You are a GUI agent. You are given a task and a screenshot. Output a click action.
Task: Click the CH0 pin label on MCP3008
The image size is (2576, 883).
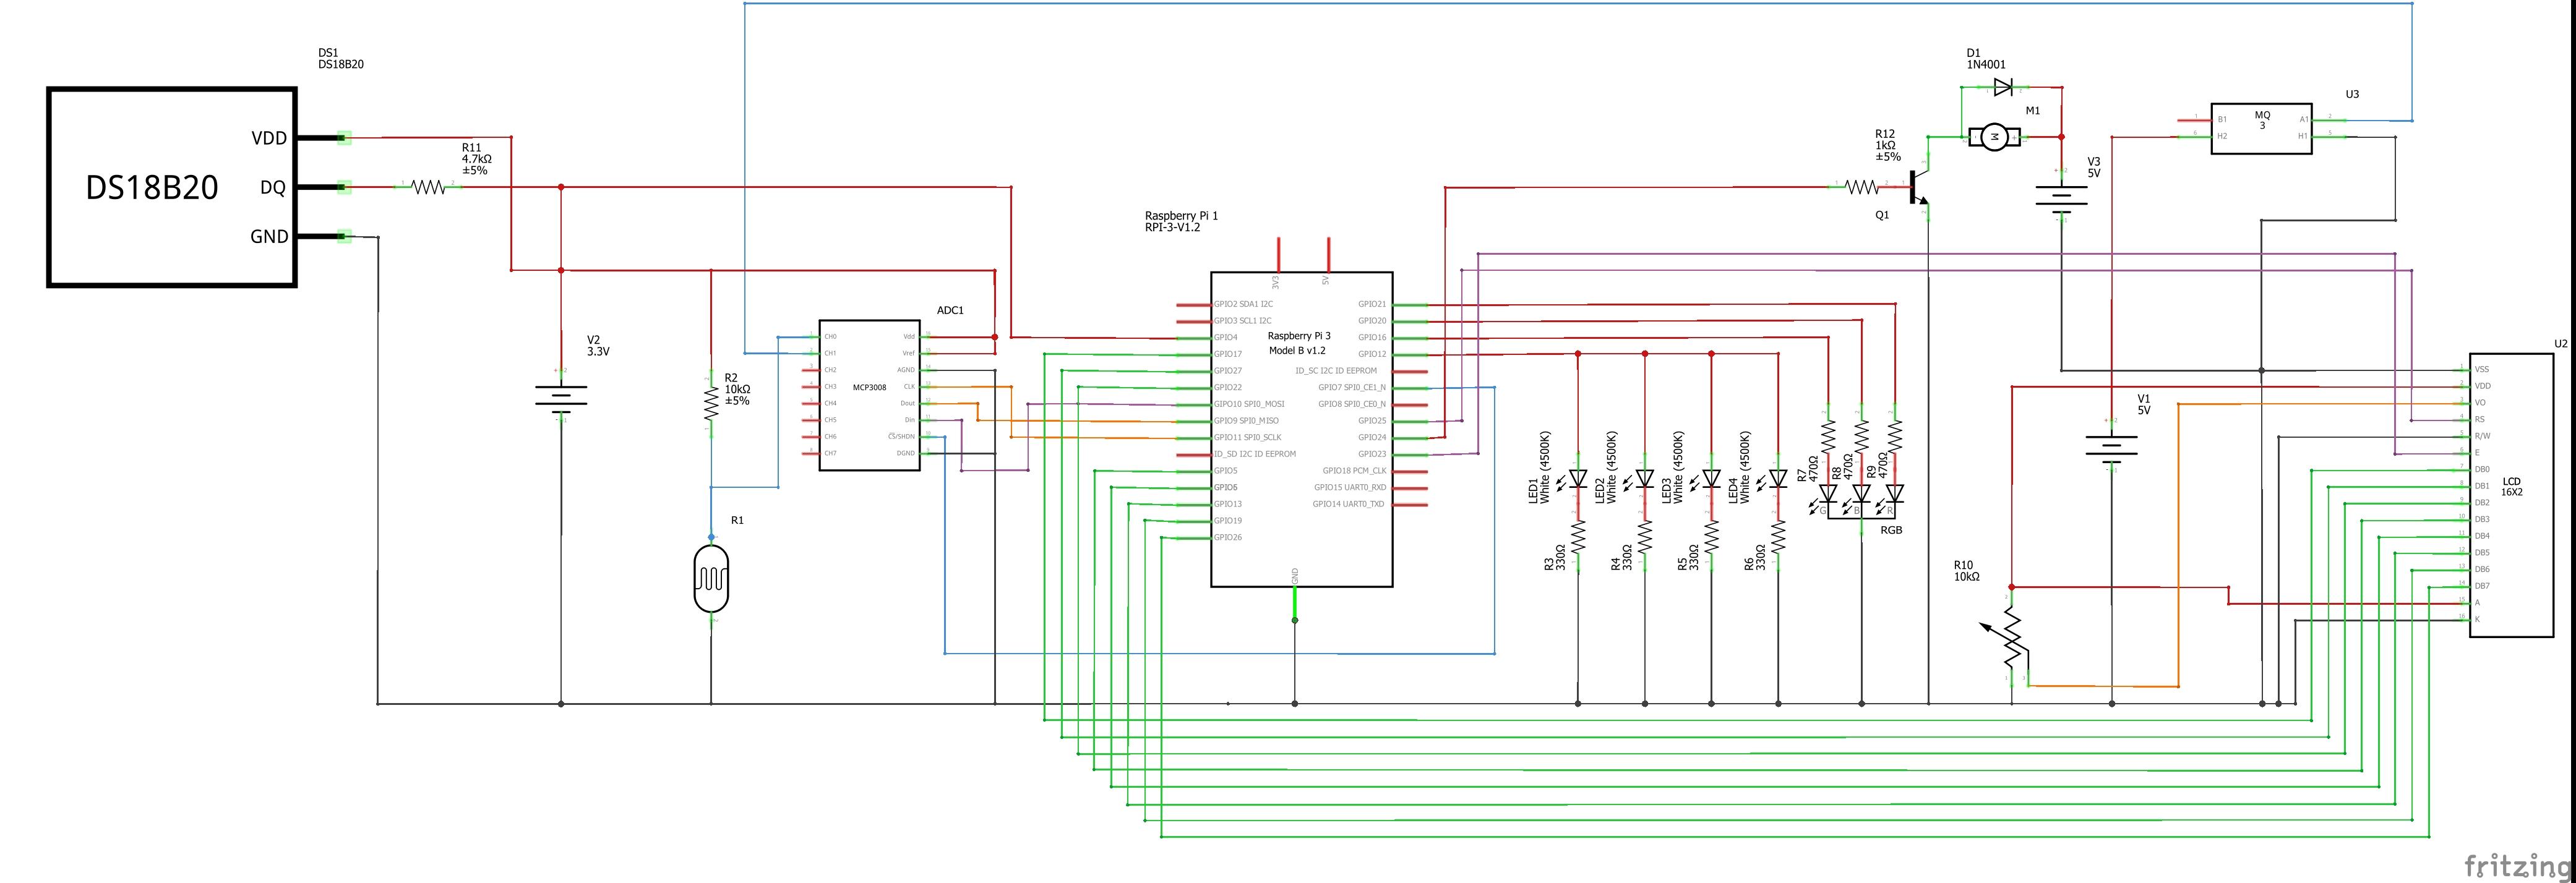(x=830, y=337)
